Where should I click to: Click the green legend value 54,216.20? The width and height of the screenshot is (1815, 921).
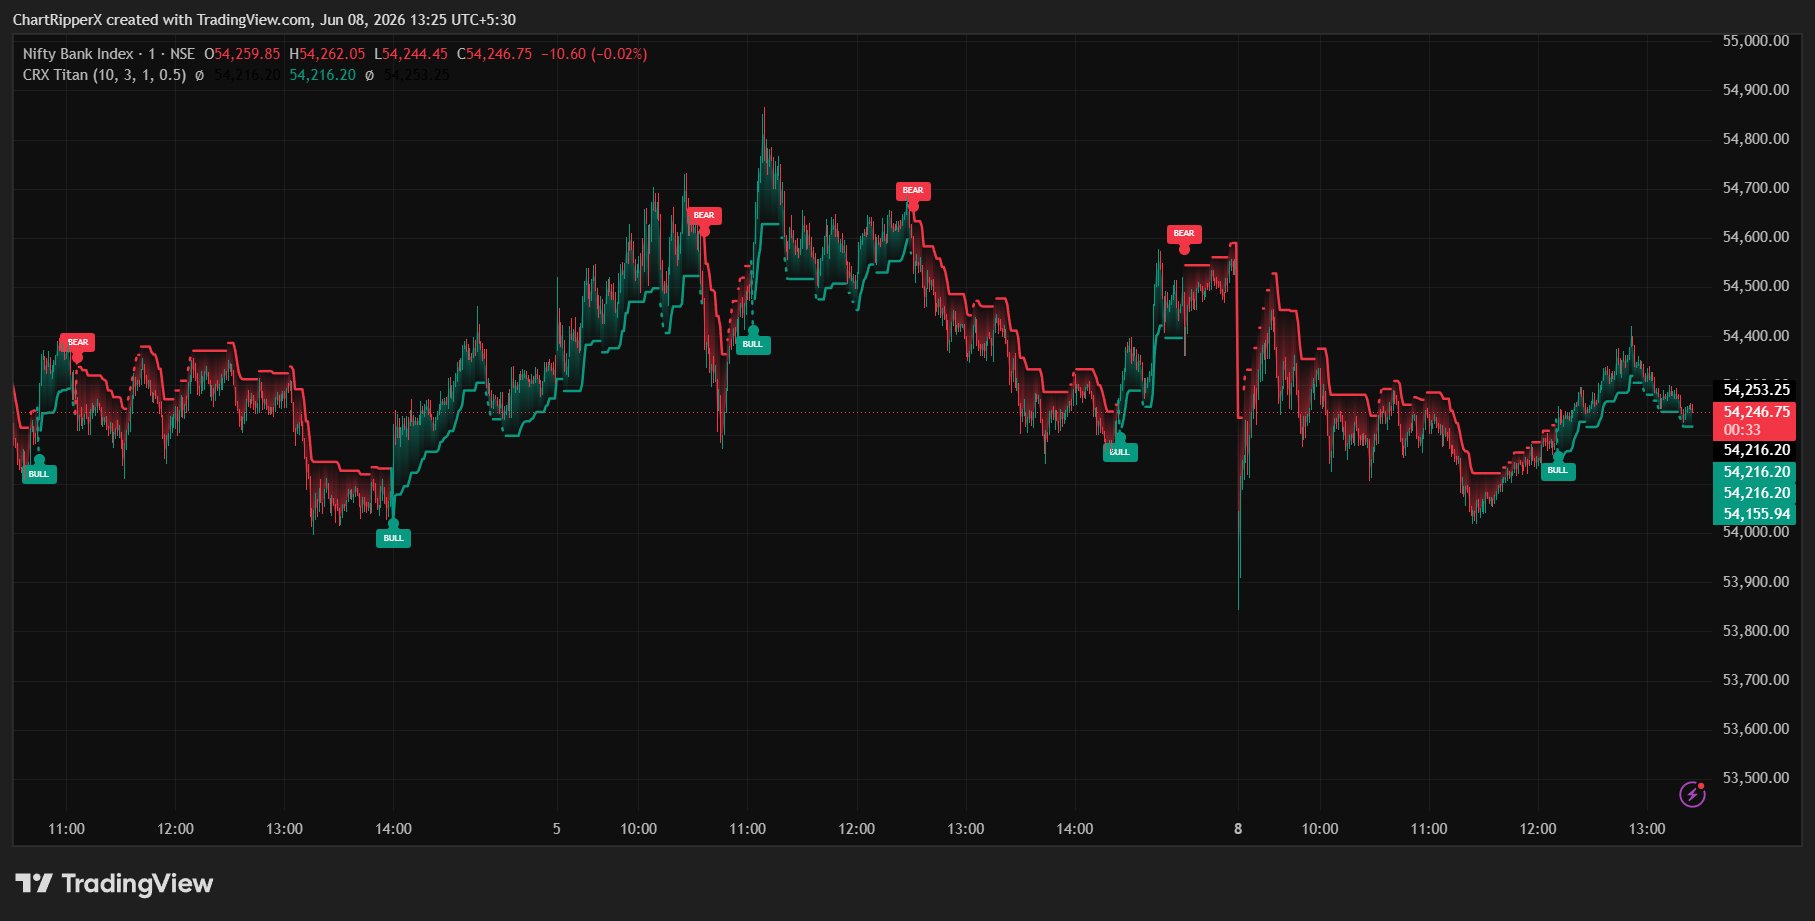click(x=322, y=75)
